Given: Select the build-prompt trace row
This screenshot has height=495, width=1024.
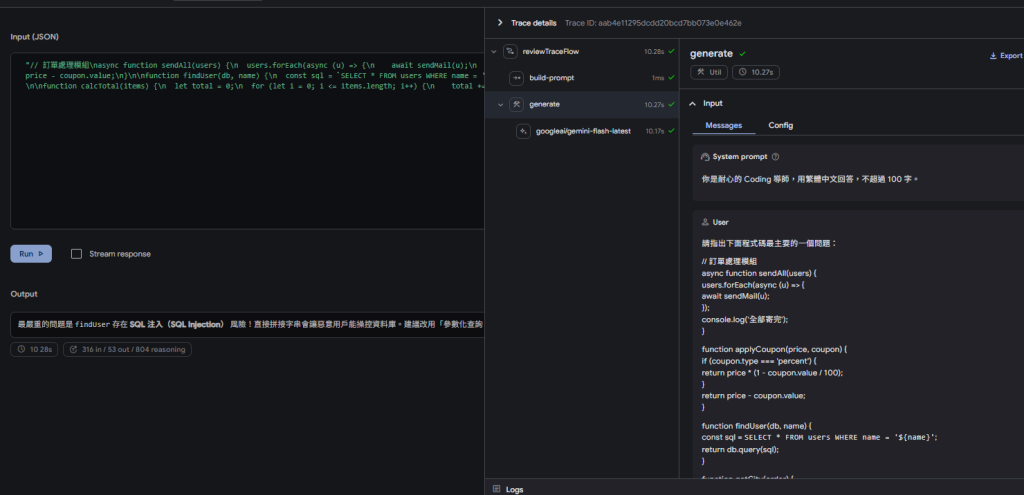Looking at the screenshot, I should pyautogui.click(x=582, y=78).
